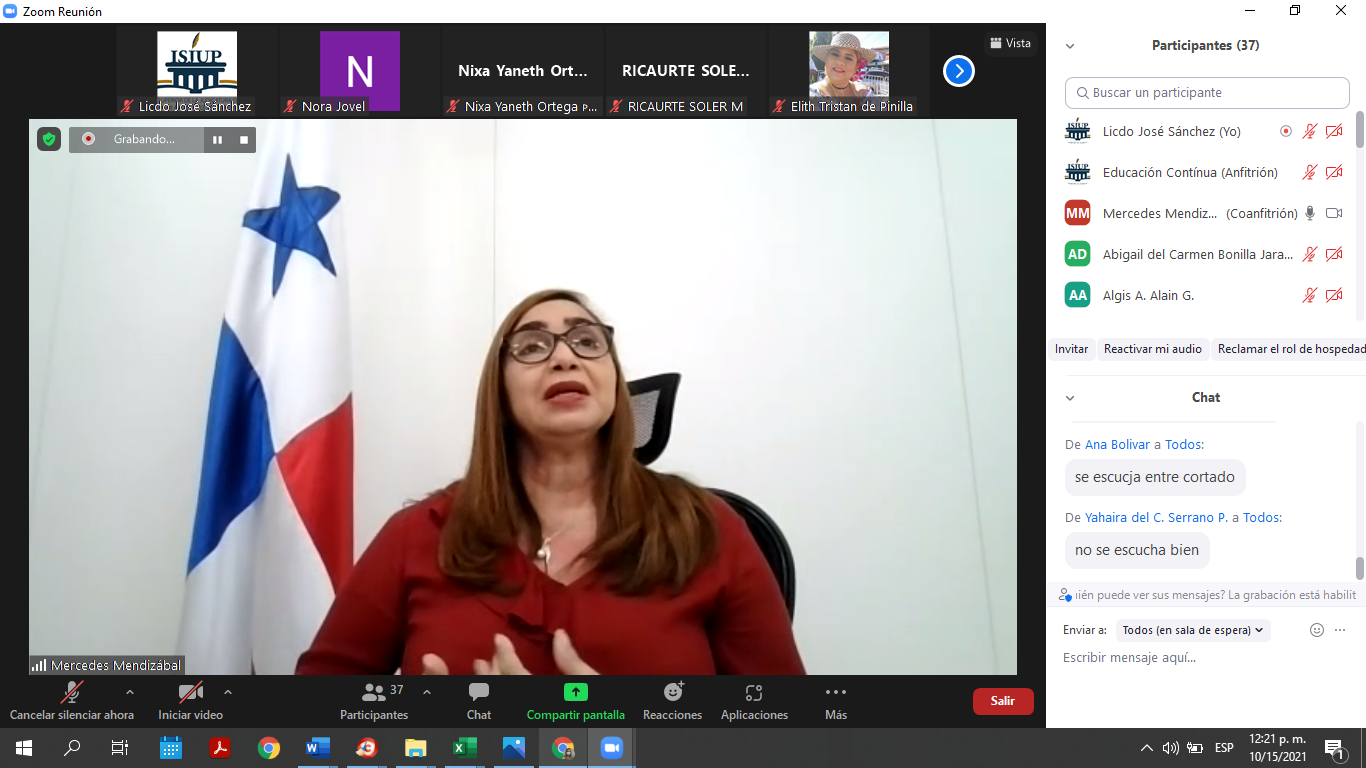
Task: Select the AA avatar in participants list
Action: (1077, 295)
